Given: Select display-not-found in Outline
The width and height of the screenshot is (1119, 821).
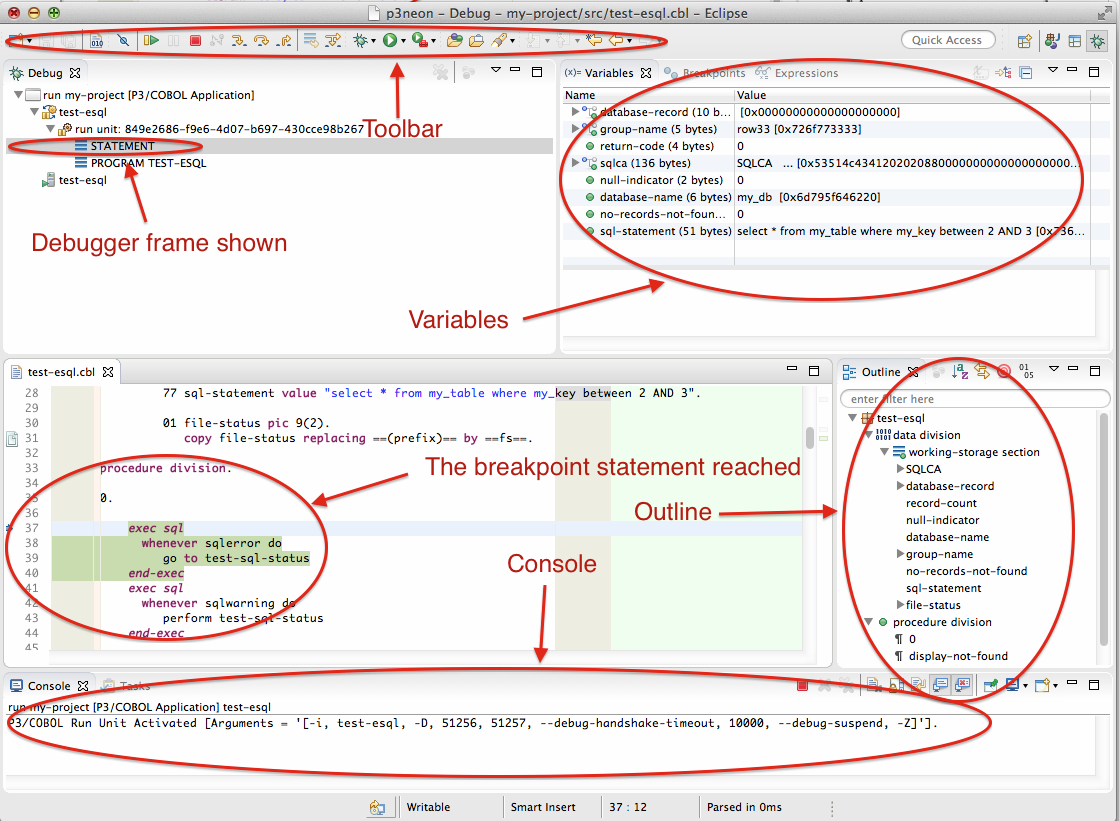Looking at the screenshot, I should coord(958,656).
